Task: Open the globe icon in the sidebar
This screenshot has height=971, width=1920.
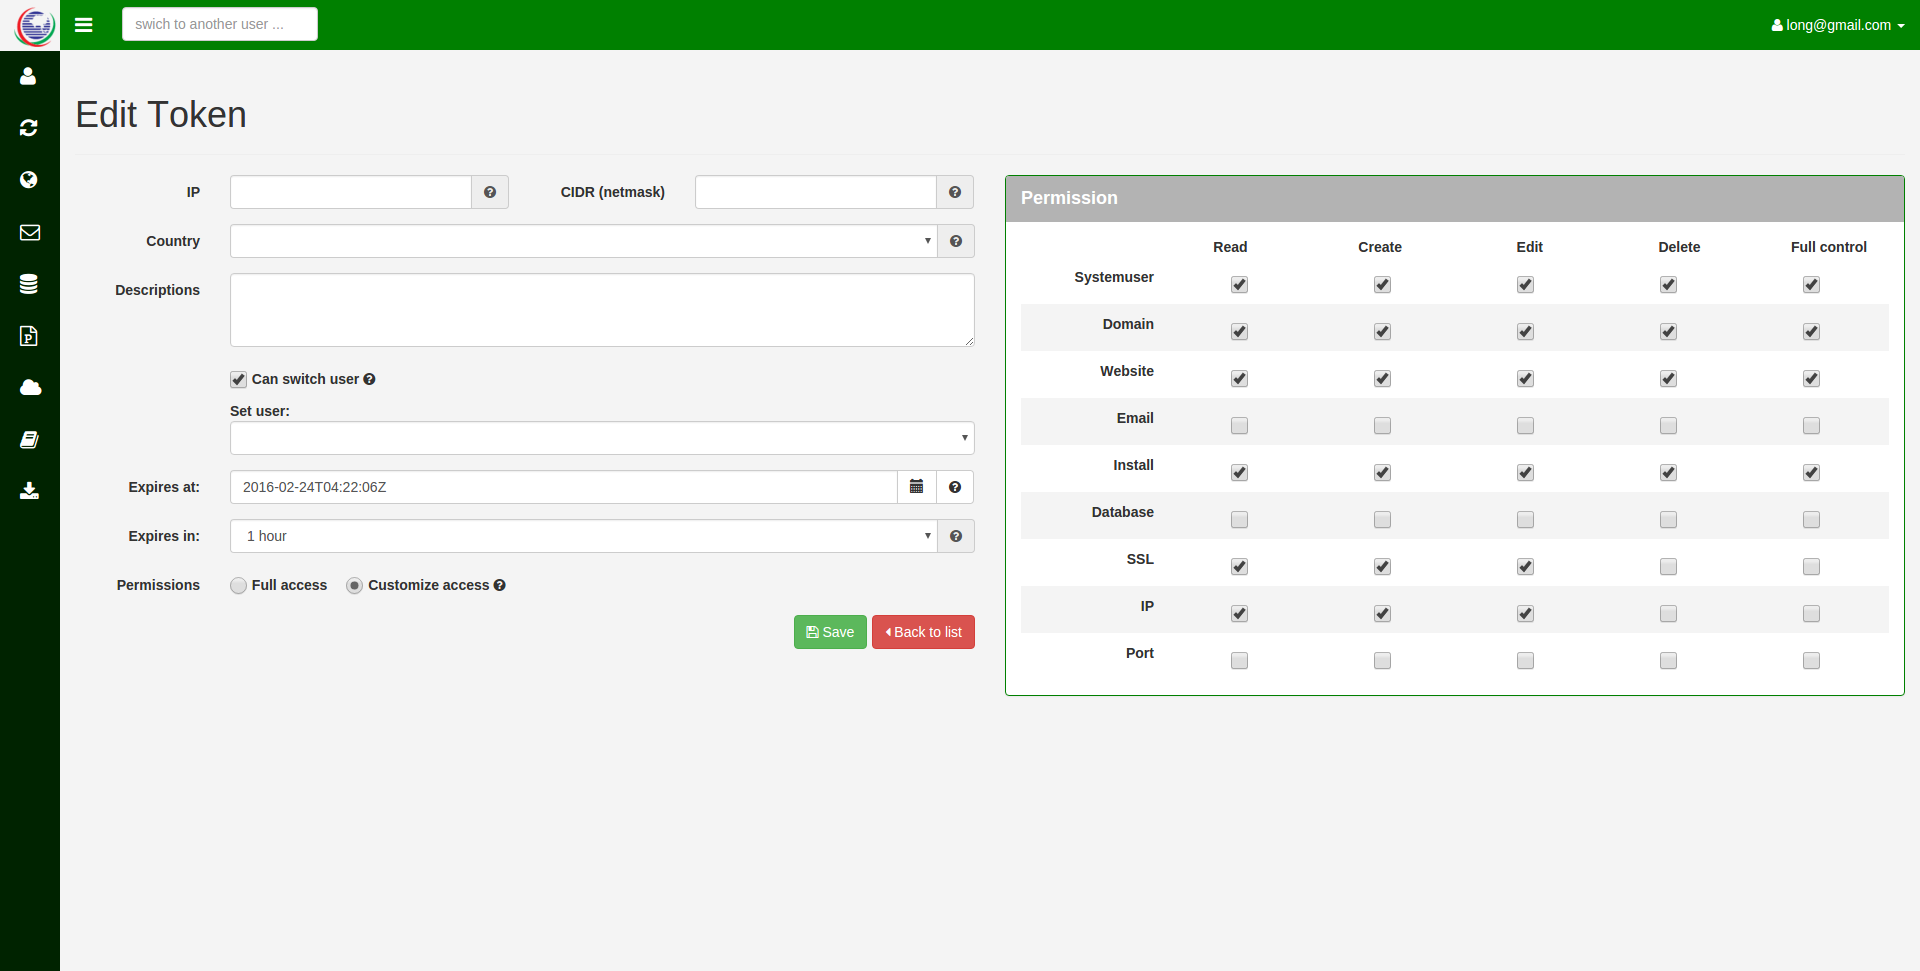Action: tap(28, 180)
